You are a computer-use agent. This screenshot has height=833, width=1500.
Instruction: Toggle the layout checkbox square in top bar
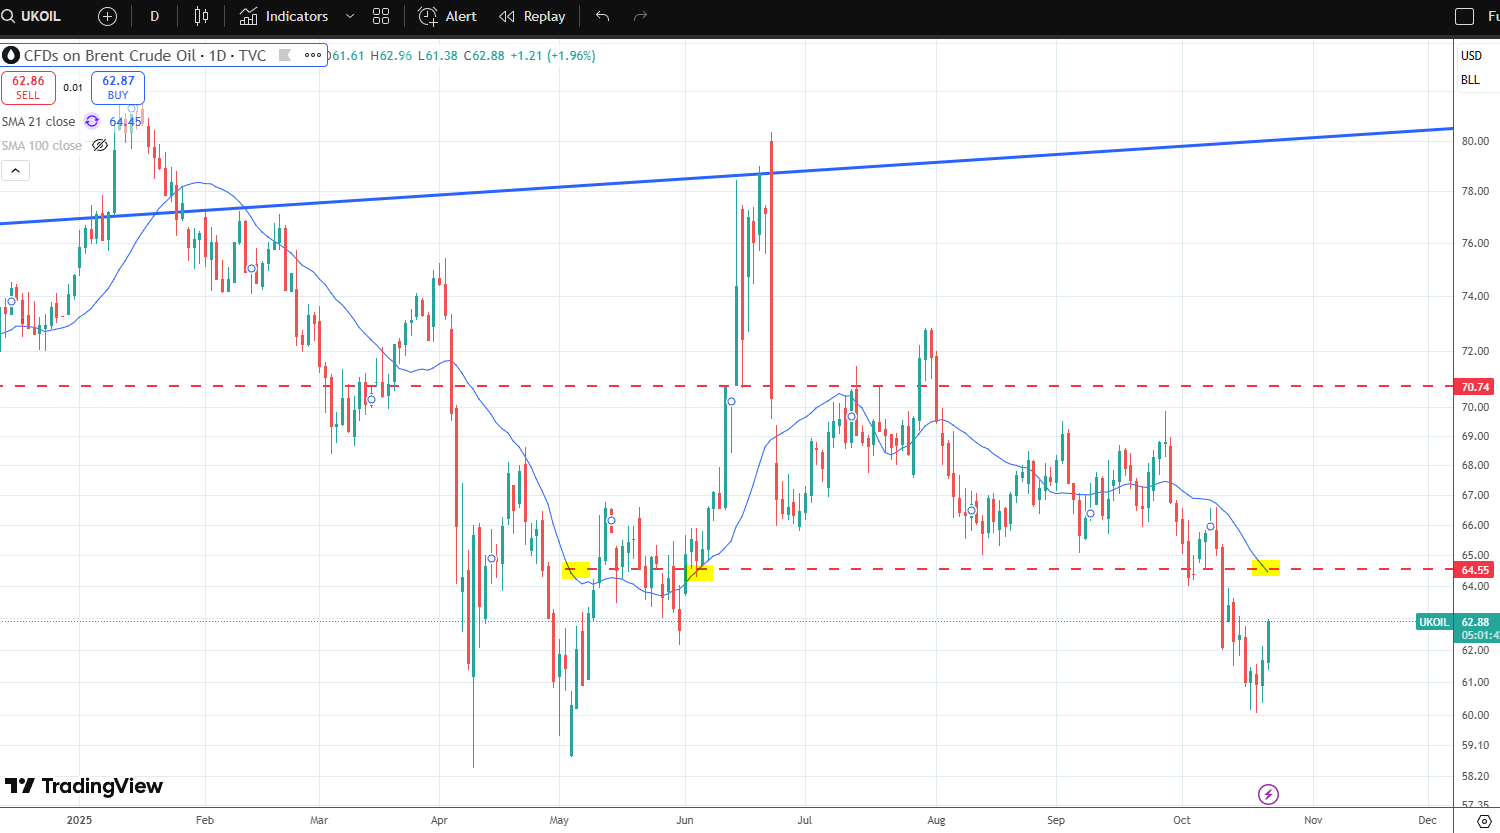(x=1464, y=16)
